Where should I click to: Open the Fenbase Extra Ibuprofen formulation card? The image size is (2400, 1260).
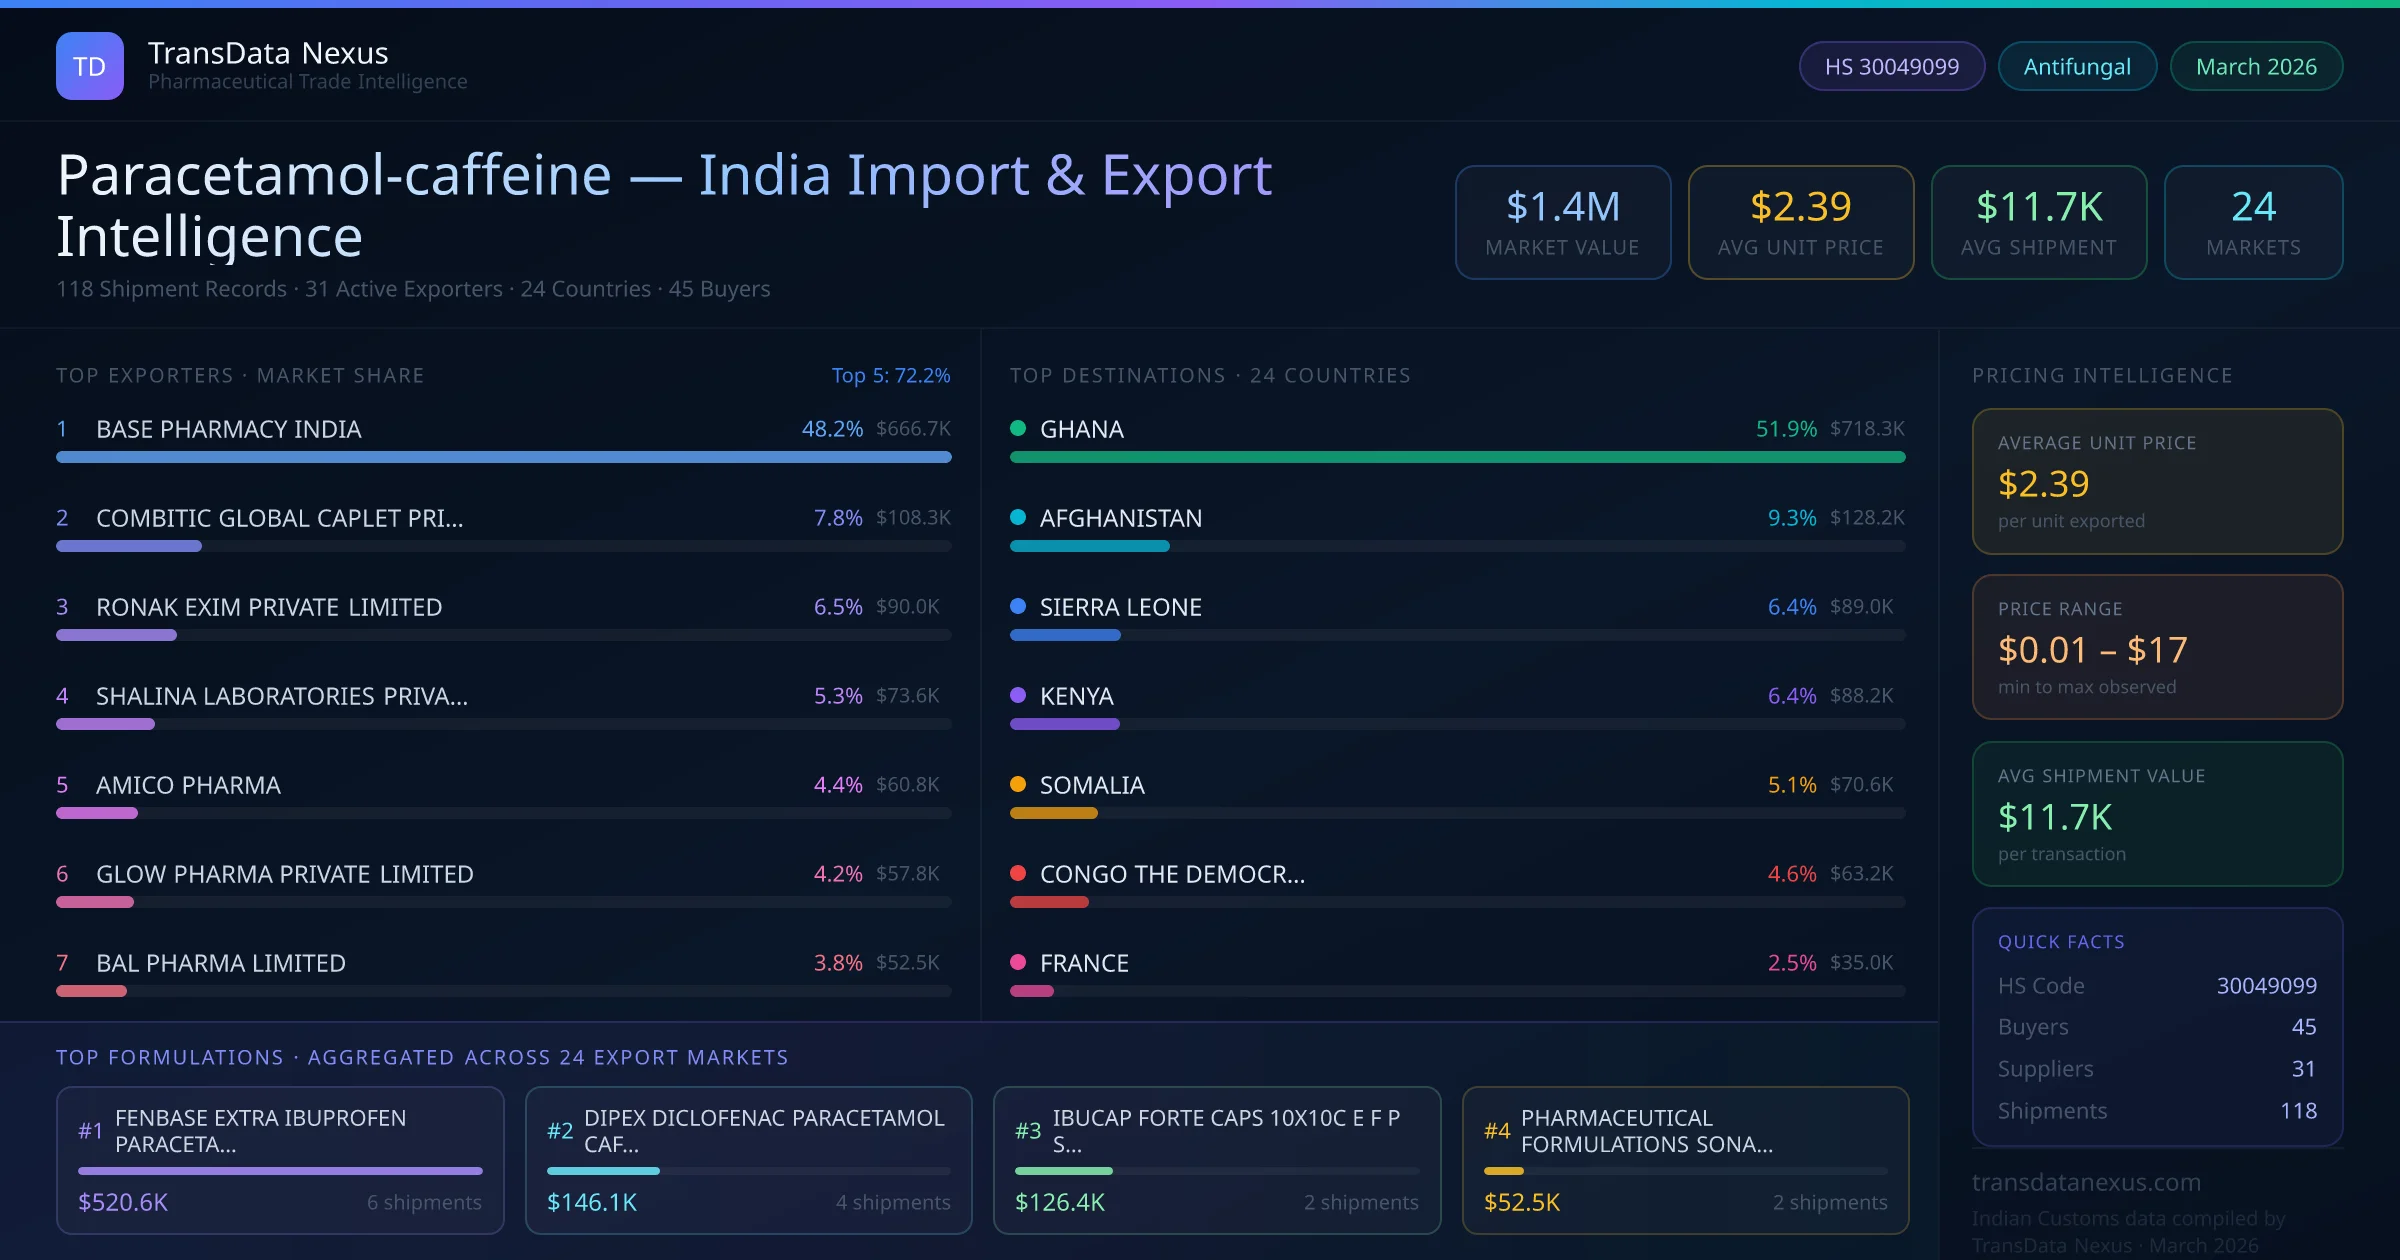point(280,1160)
